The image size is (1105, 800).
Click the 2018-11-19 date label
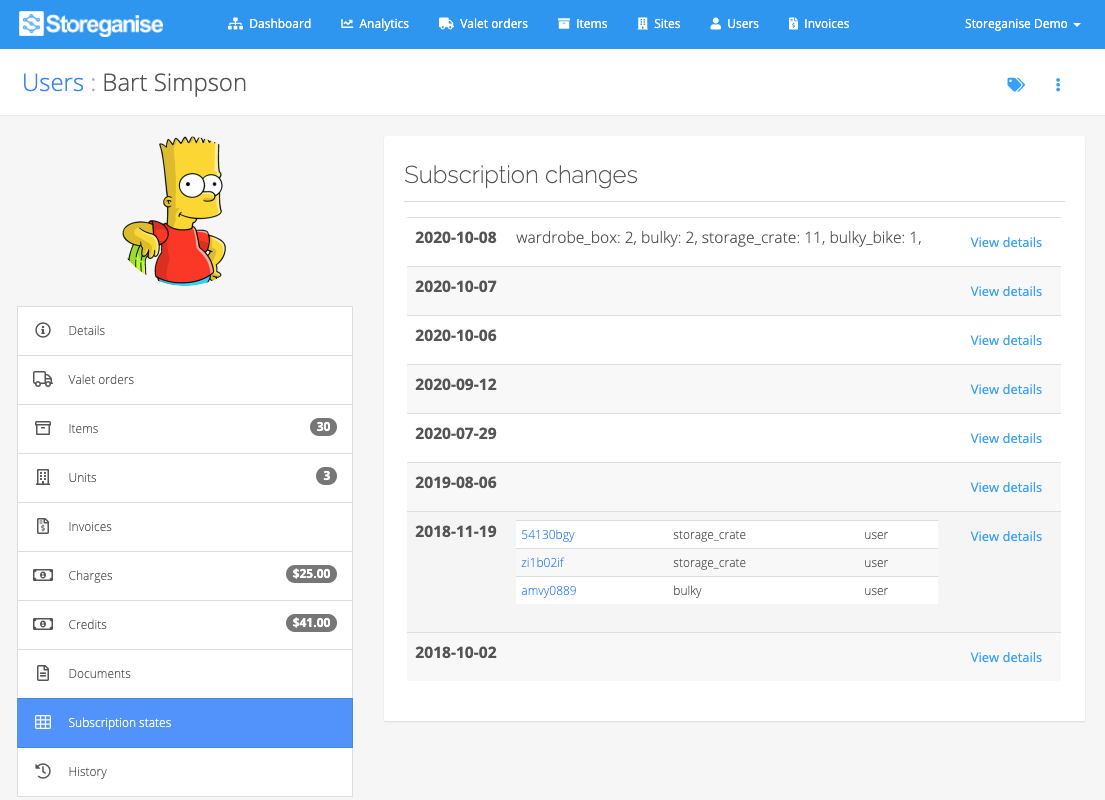point(455,531)
